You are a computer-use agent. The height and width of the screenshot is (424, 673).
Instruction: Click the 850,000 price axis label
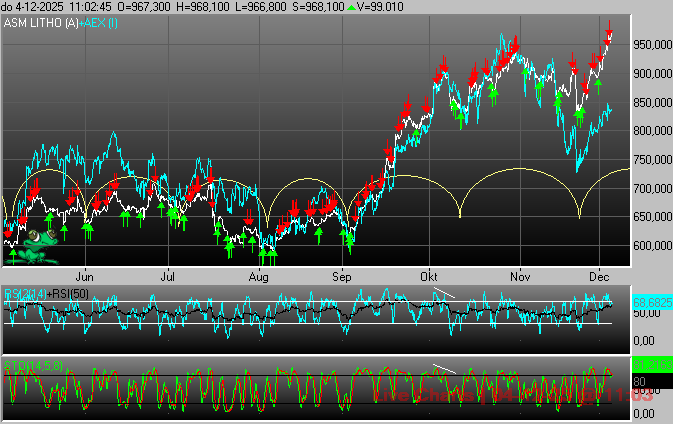click(653, 103)
